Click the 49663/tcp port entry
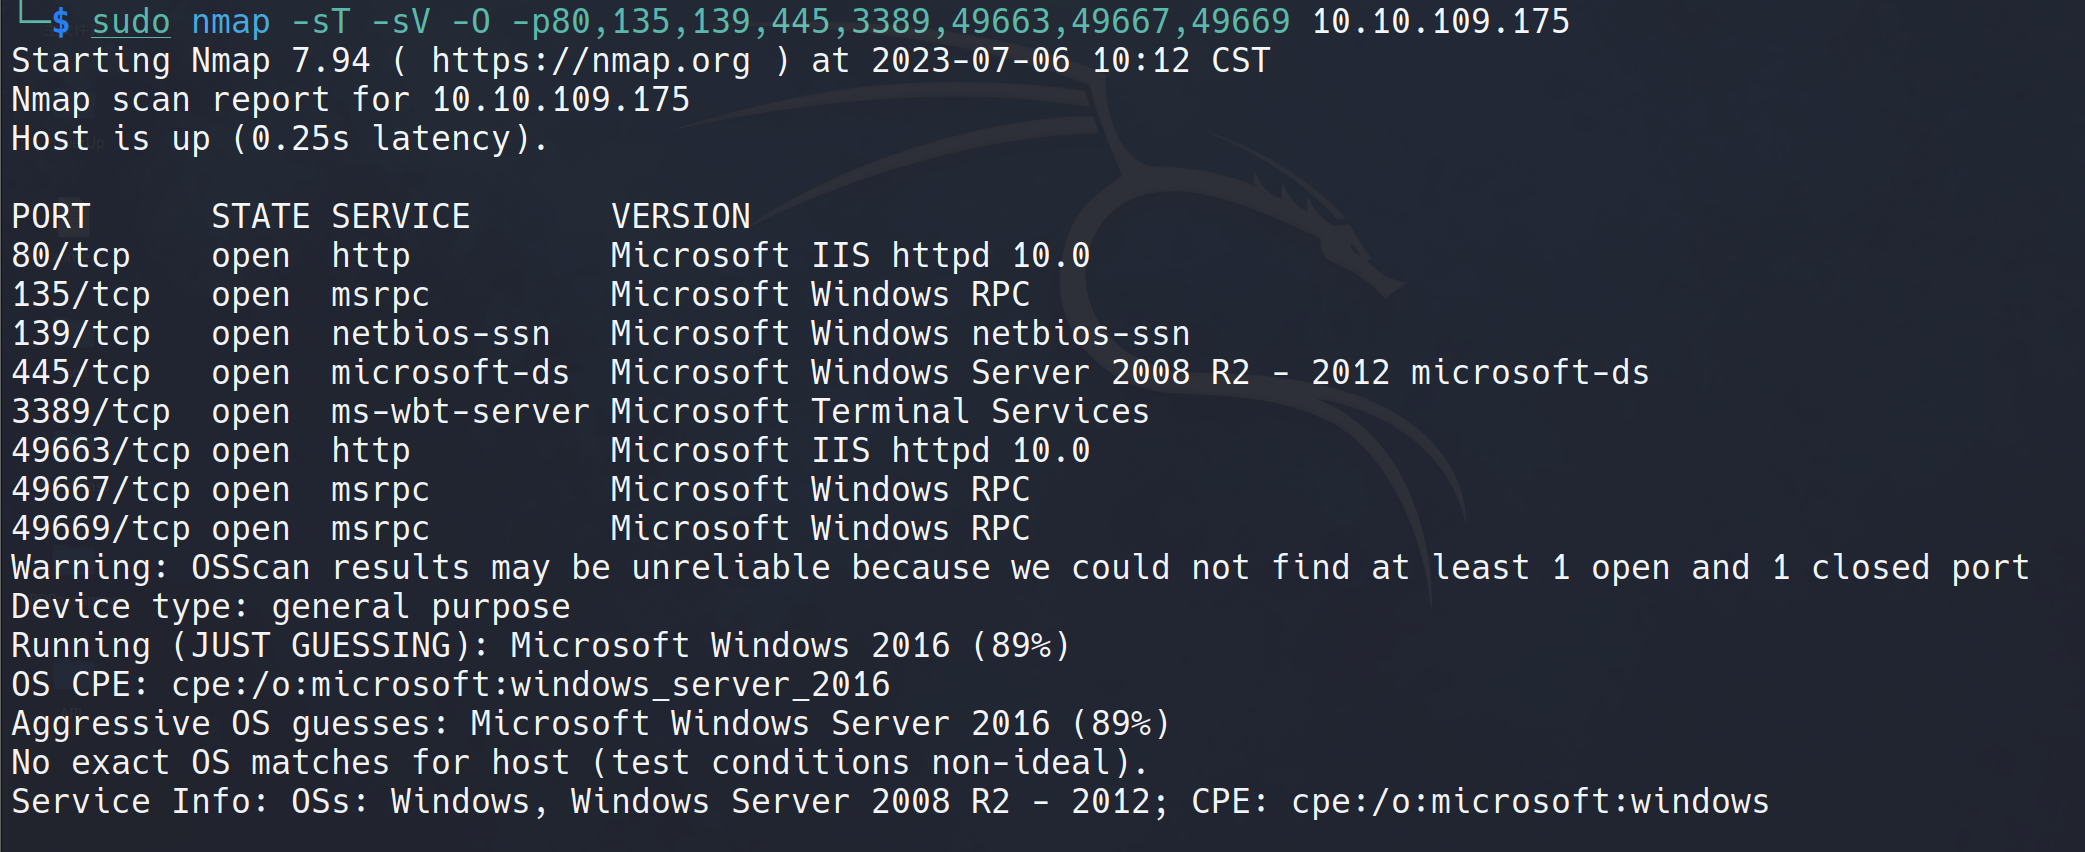 [x=101, y=451]
